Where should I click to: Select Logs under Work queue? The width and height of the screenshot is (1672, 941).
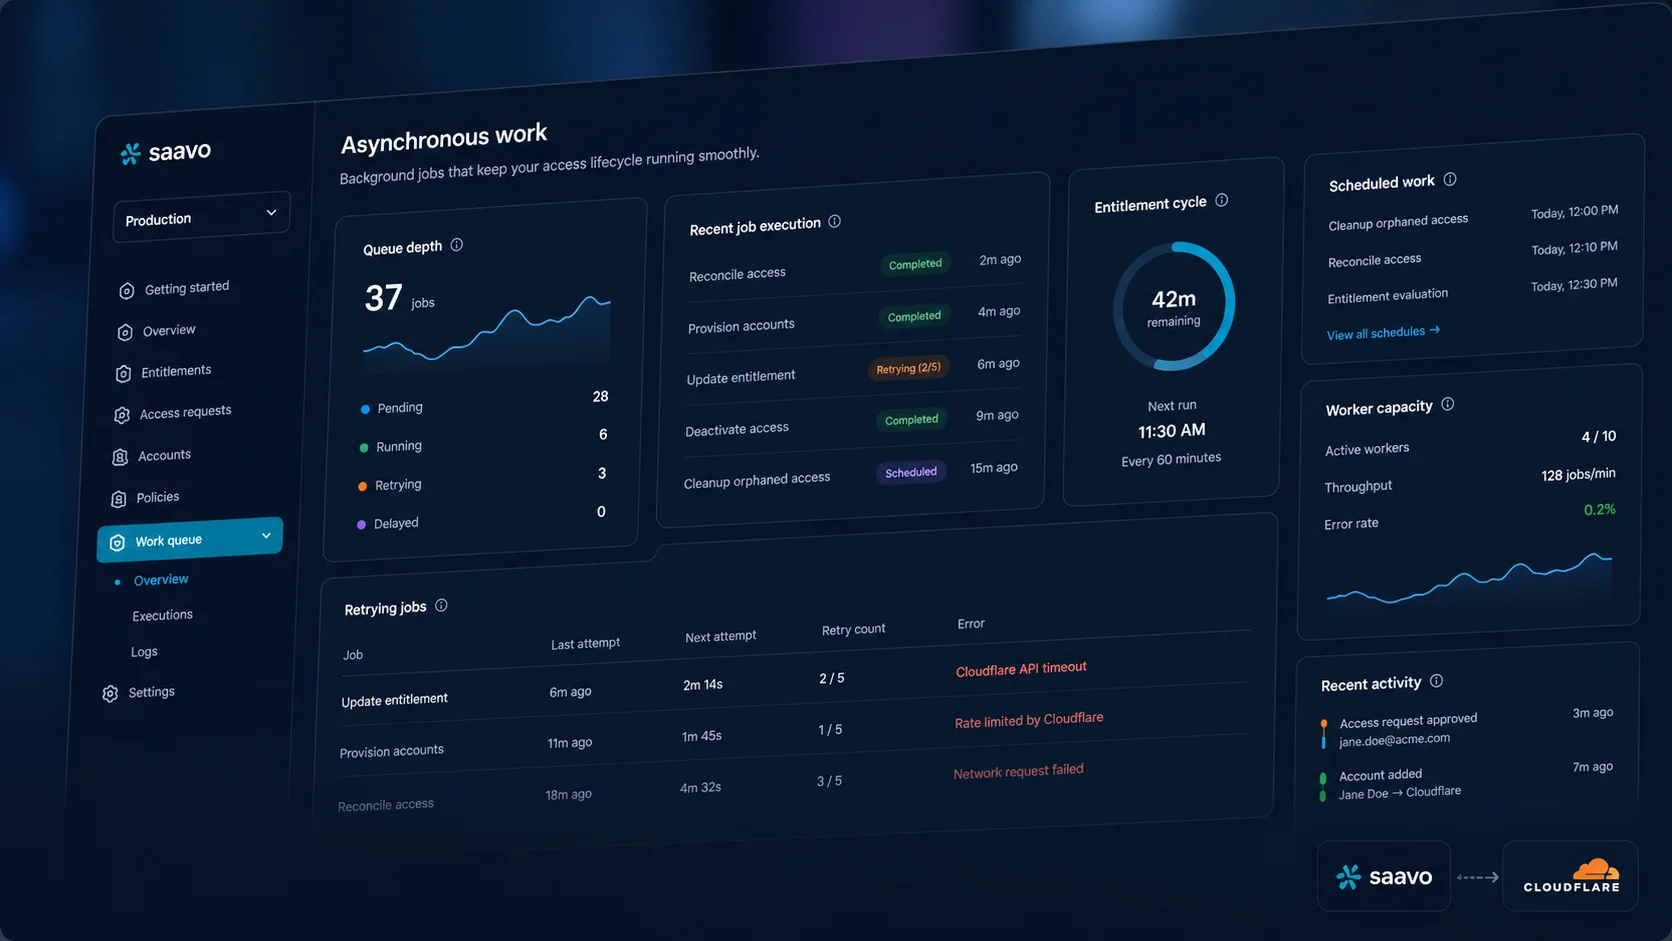coord(144,652)
